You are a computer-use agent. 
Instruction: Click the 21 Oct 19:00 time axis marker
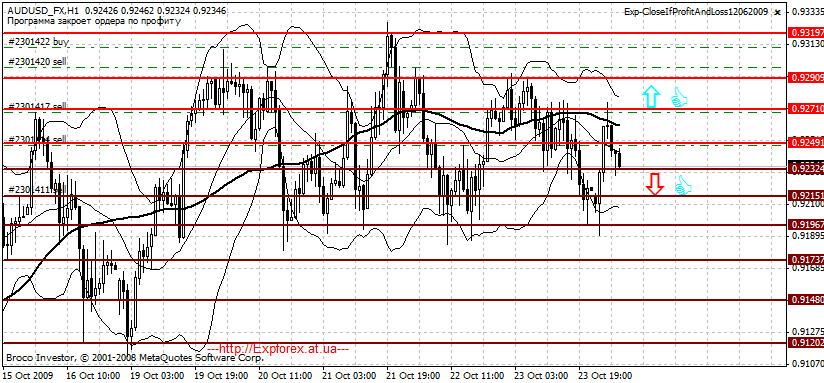pos(413,376)
